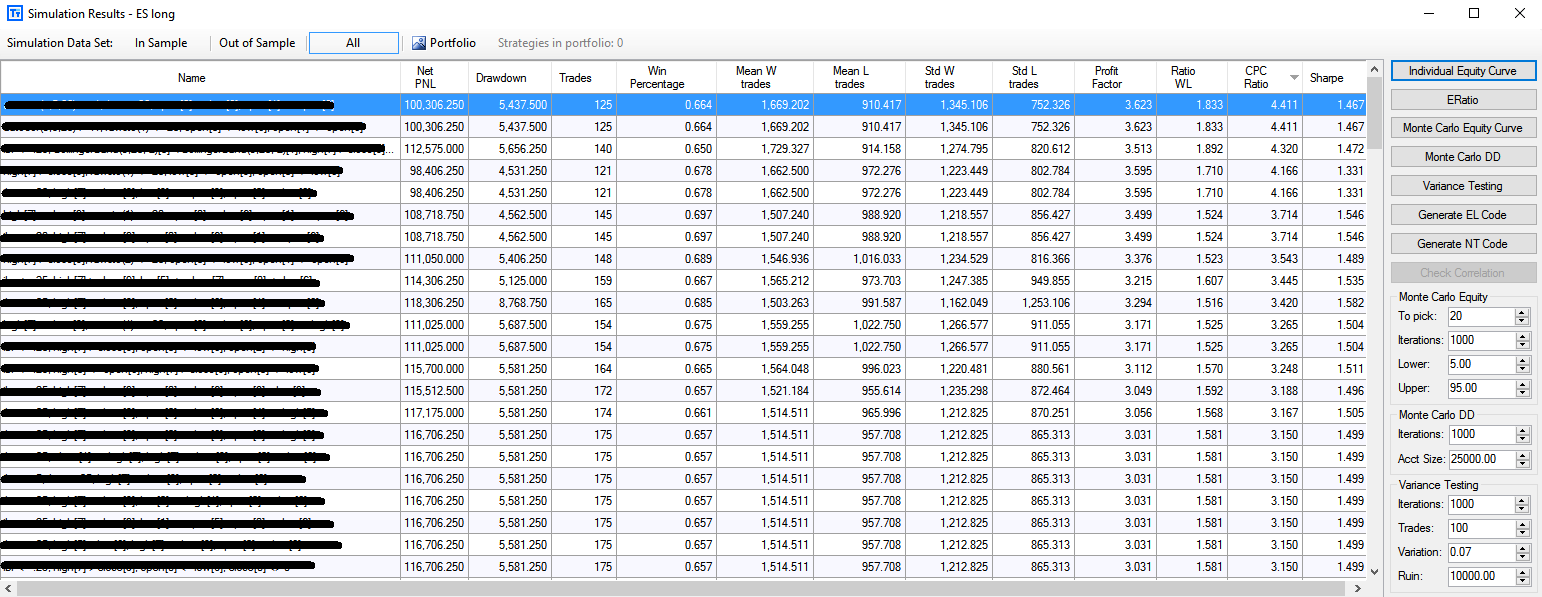Decrease Monte Carlo Equity Iterations with down arrow
The width and height of the screenshot is (1542, 597).
coord(1523,345)
